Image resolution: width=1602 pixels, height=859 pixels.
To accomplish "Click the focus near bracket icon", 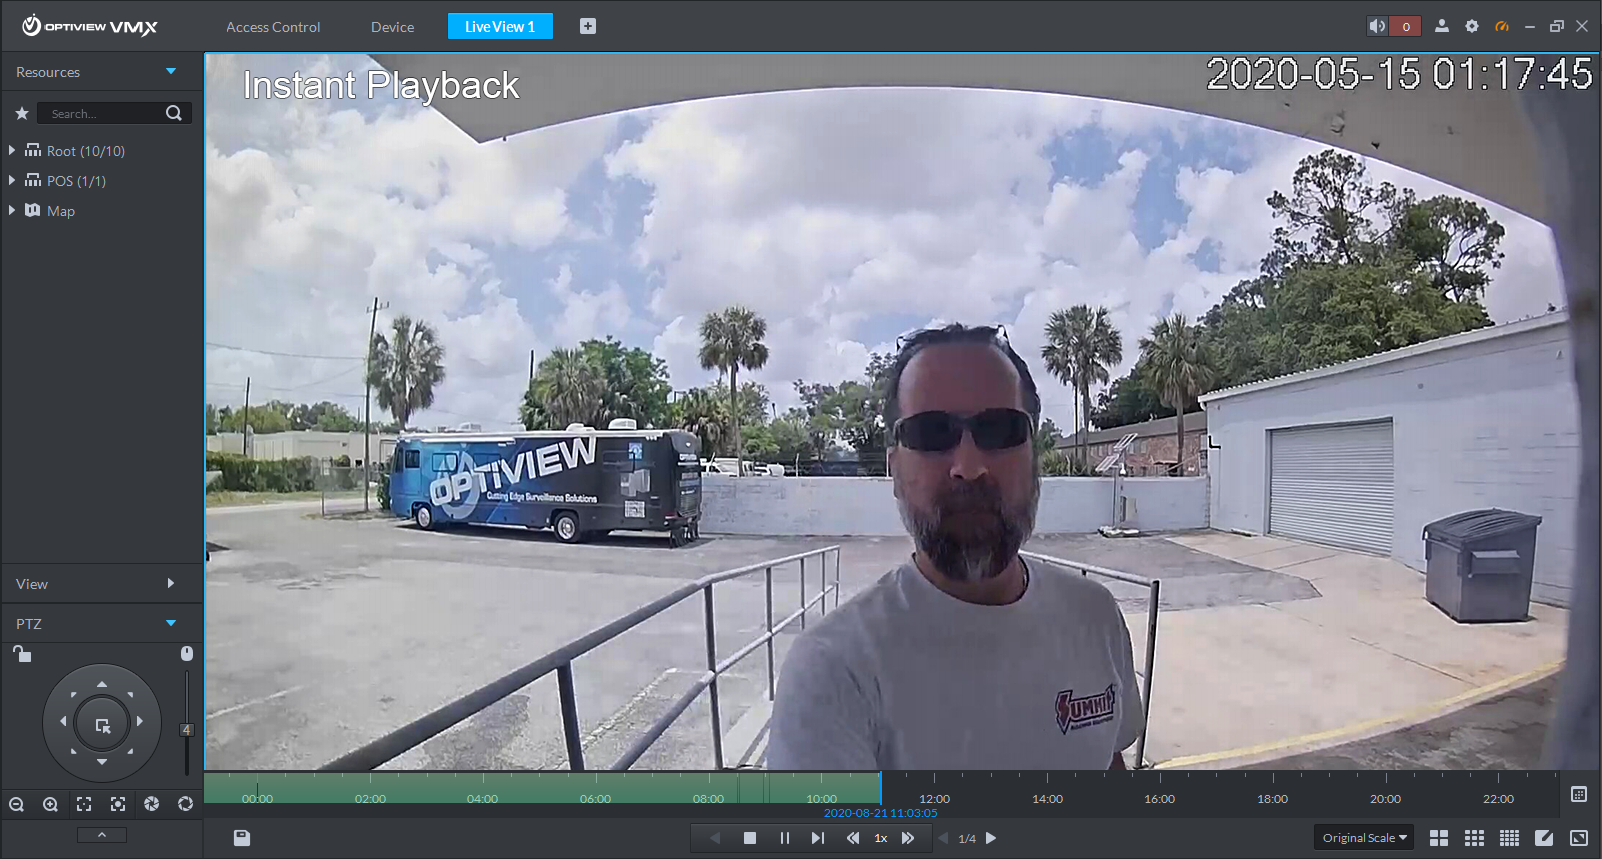I will pyautogui.click(x=84, y=804).
